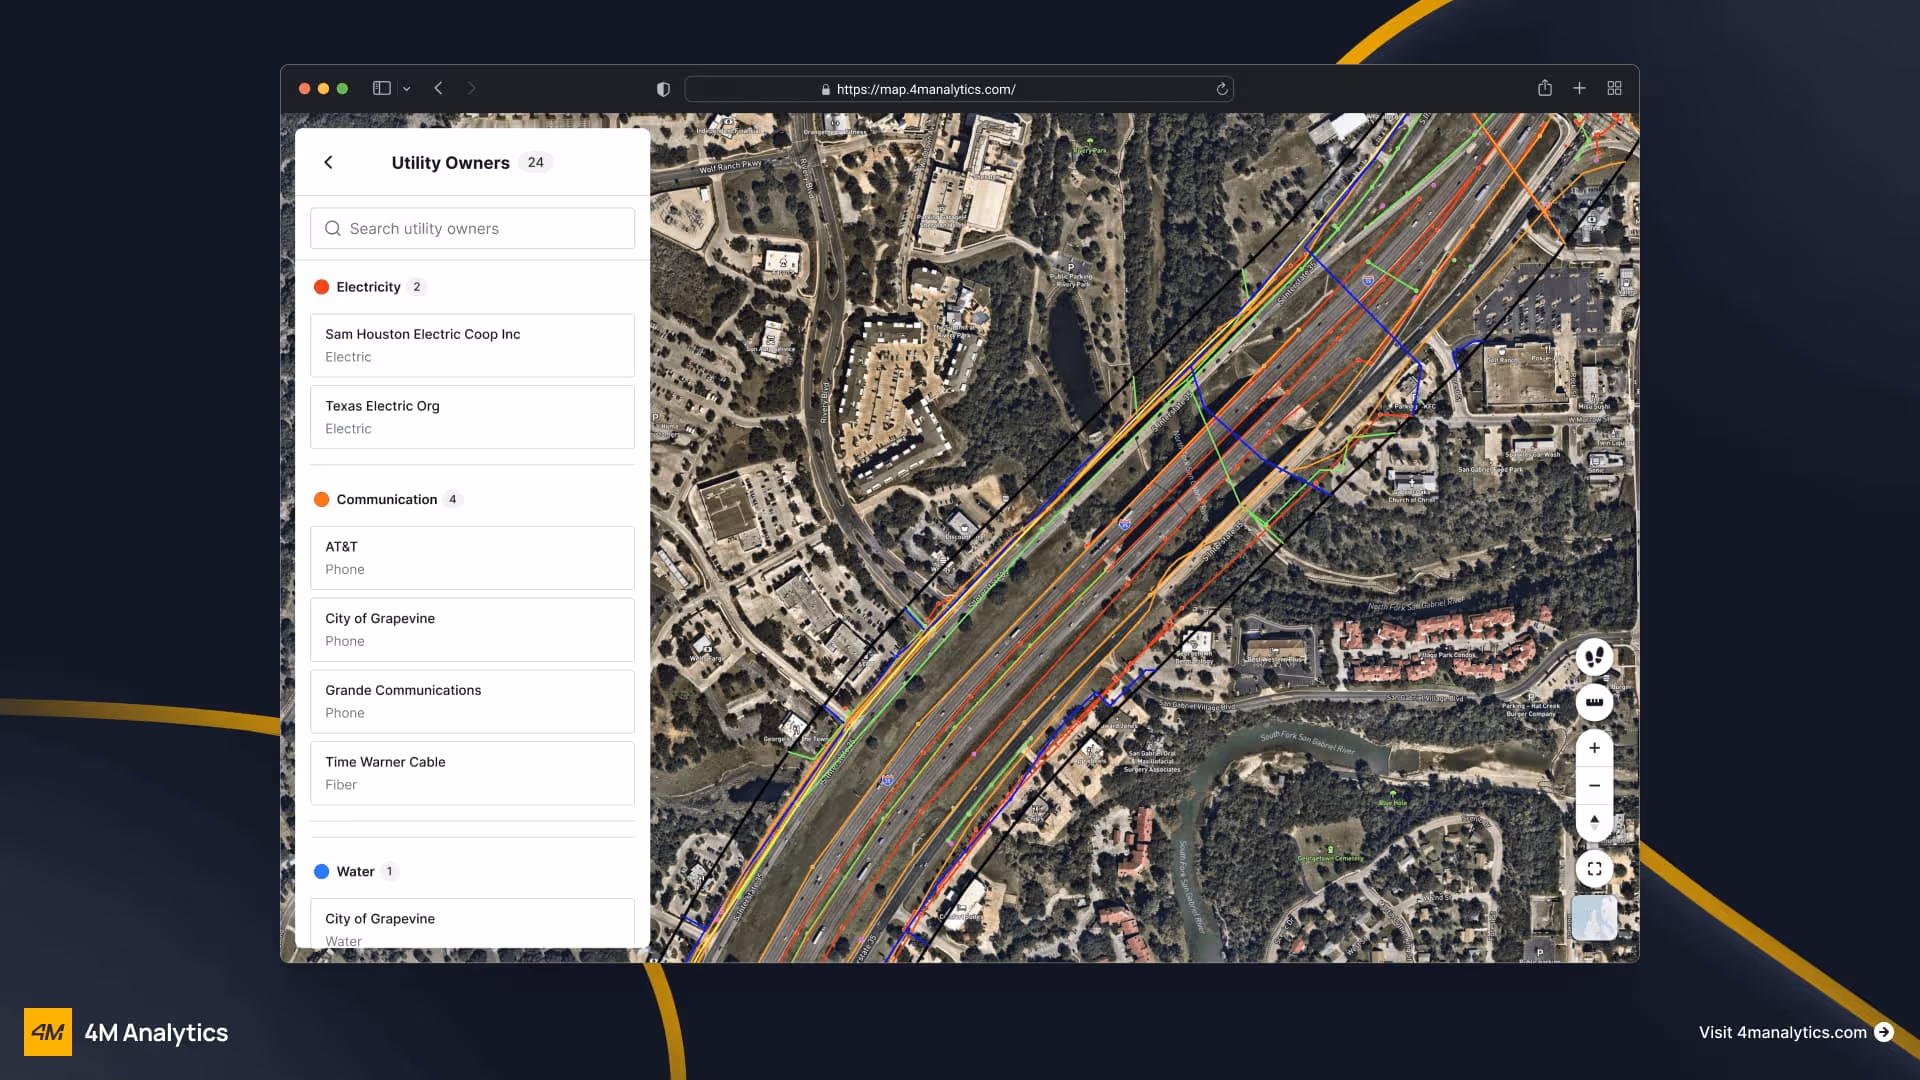Click the privacy shield icon
Image resolution: width=1920 pixels, height=1080 pixels.
662,89
